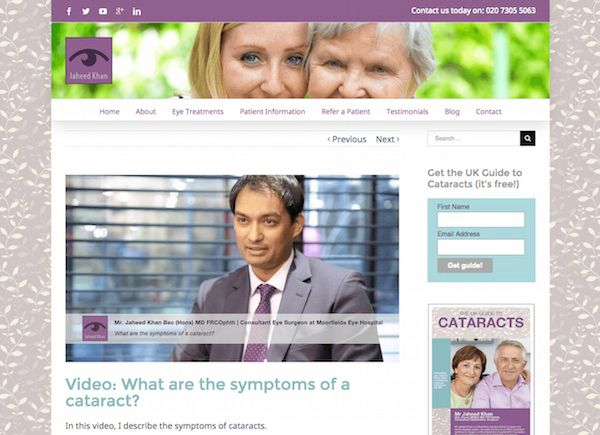The height and width of the screenshot is (435, 600).
Task: Open the Google Plus social icon
Action: (x=119, y=11)
